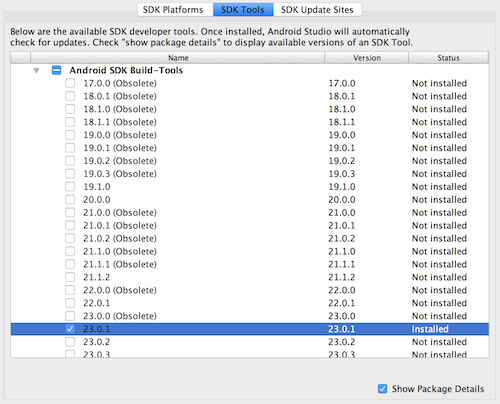Check the 23.0.2 build tools box

coord(70,342)
